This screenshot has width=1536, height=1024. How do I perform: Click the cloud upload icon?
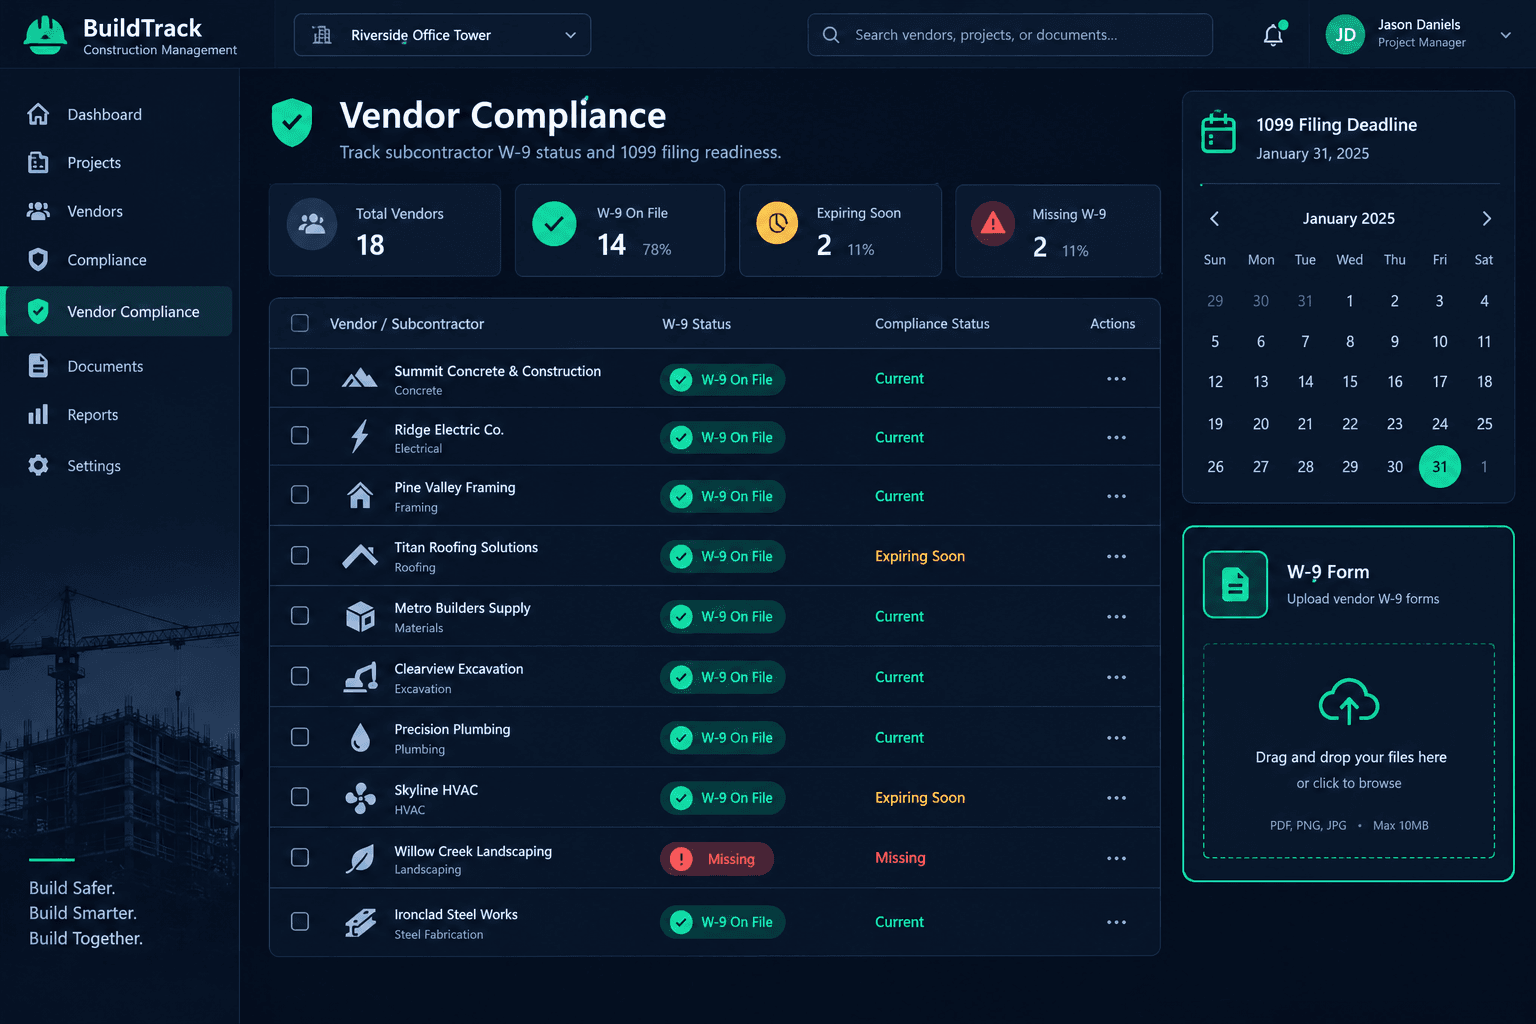pos(1349,701)
